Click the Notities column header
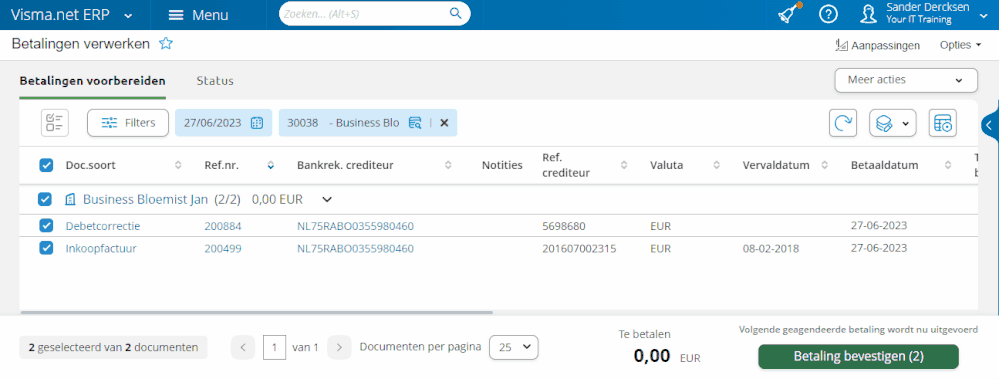 502,166
